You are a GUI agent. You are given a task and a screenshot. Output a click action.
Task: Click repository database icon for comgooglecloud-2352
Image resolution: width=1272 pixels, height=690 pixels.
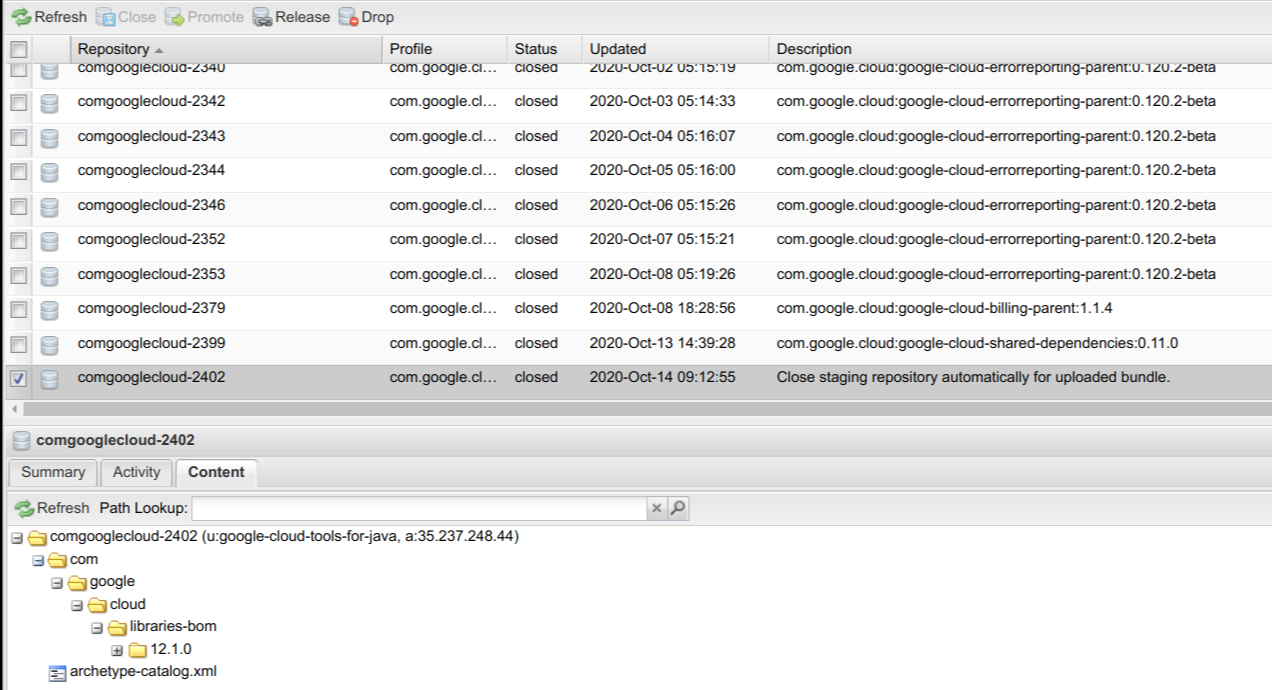(x=49, y=240)
